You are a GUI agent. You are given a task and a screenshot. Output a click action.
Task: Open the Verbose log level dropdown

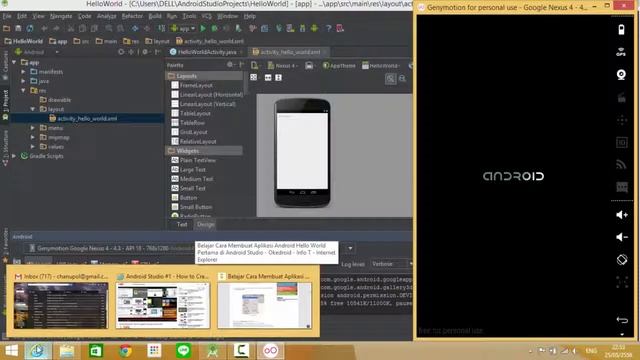tap(392, 264)
